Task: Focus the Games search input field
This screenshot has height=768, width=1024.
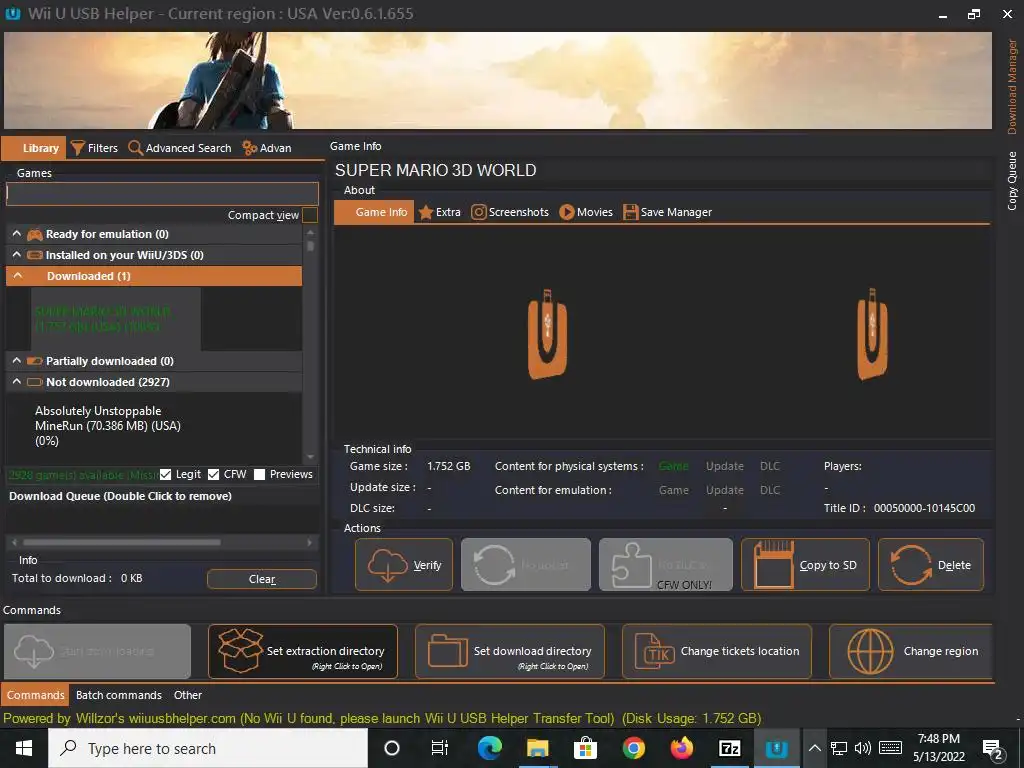Action: point(163,194)
